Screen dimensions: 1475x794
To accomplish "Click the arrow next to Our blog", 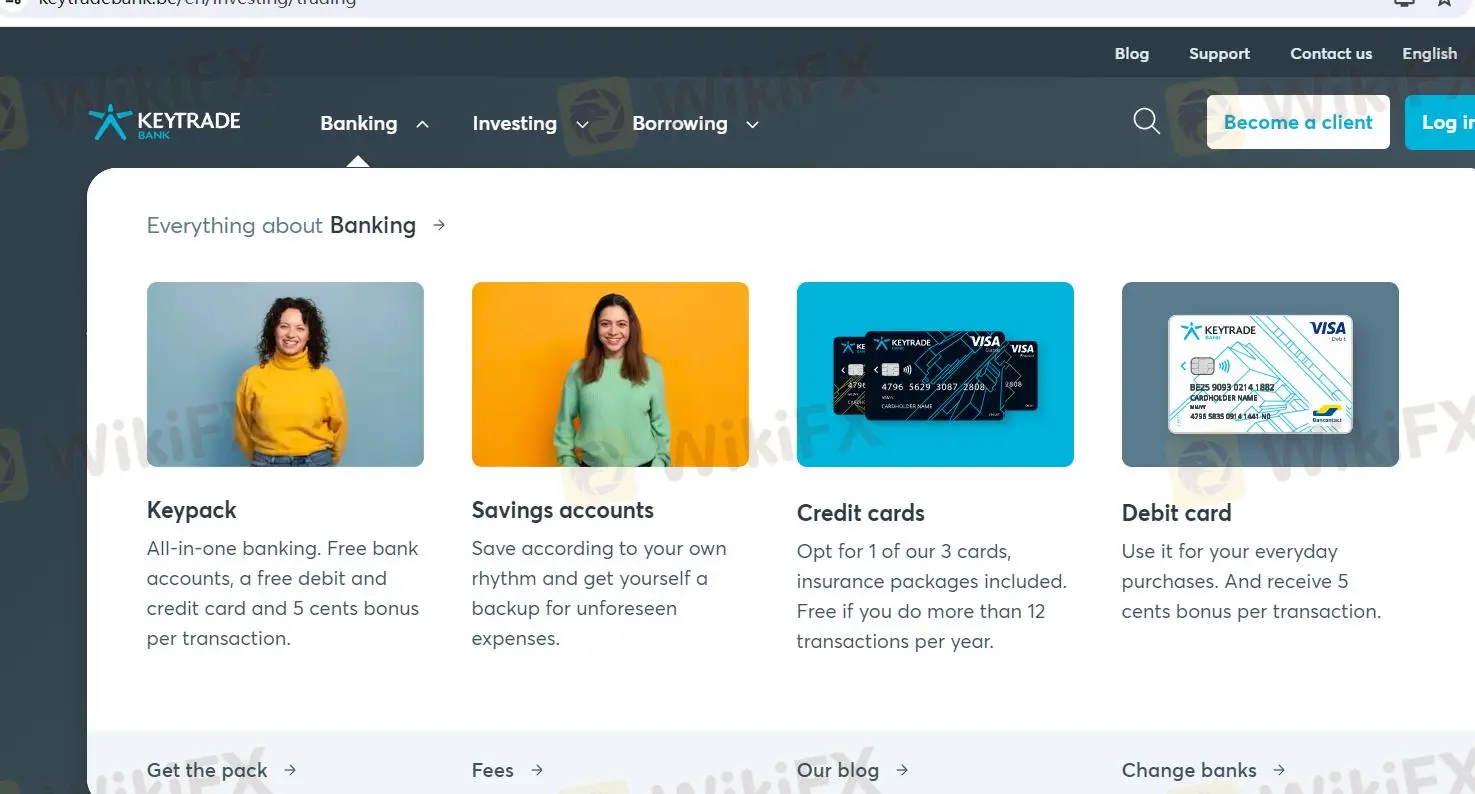I will 902,770.
